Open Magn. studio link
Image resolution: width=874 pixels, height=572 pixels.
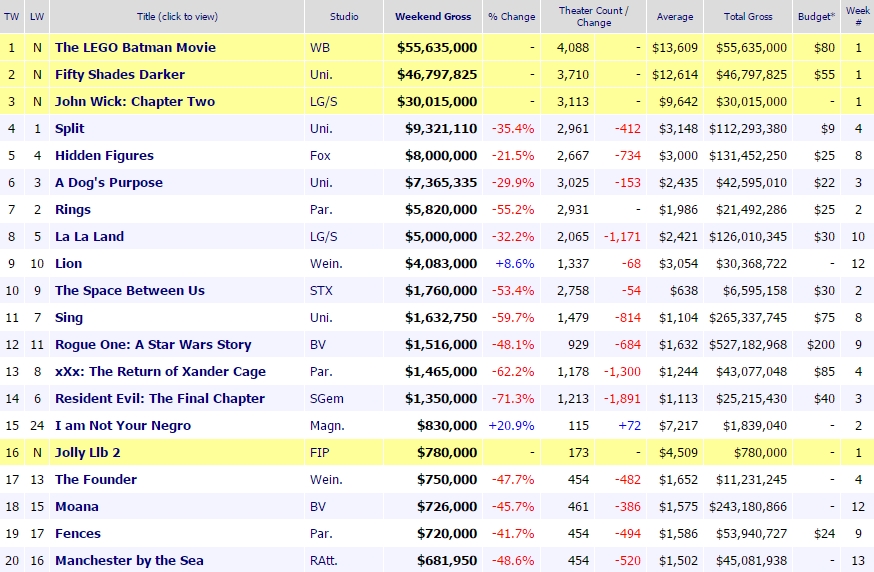click(327, 426)
